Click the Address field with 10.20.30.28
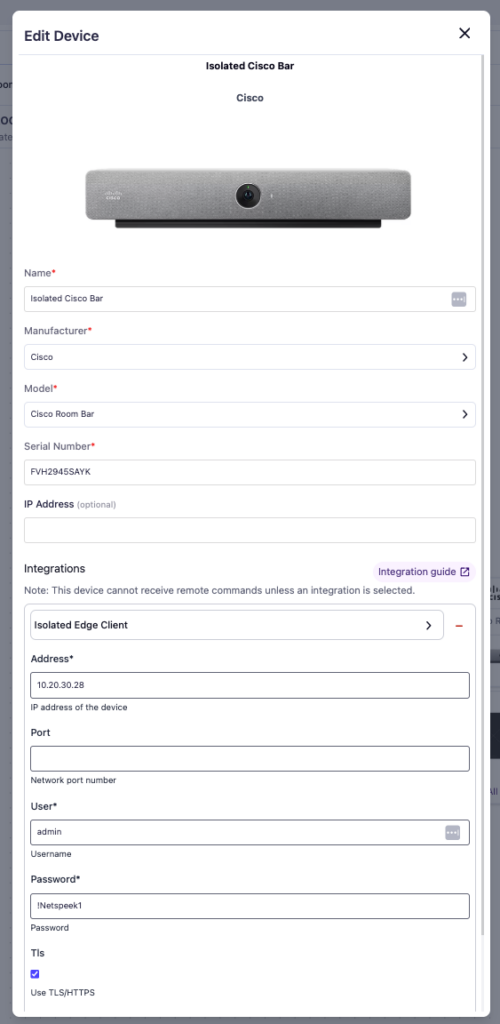The image size is (500, 1024). [x=250, y=685]
